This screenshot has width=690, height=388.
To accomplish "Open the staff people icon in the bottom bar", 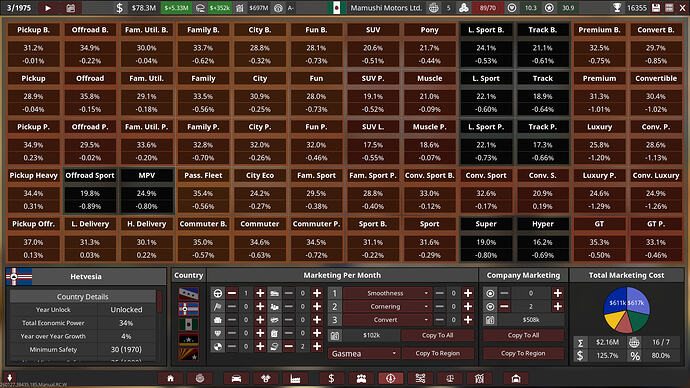I will 361,378.
